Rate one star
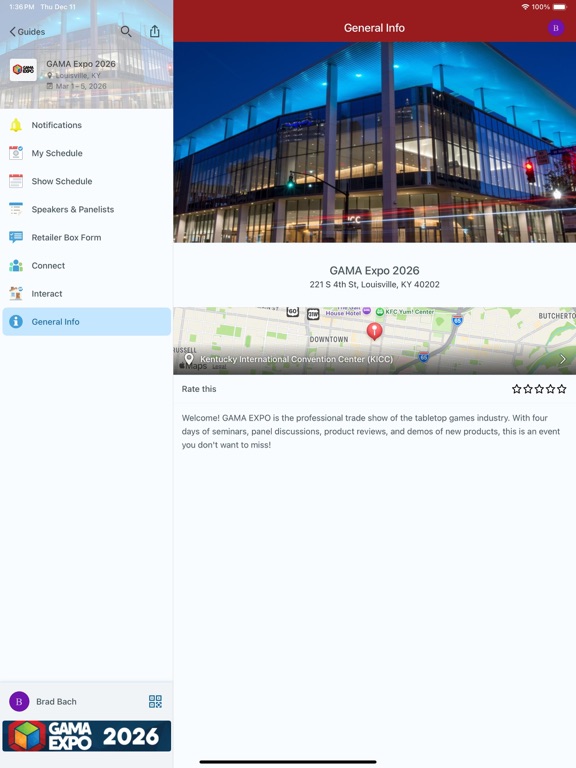The image size is (576, 768). click(x=516, y=389)
